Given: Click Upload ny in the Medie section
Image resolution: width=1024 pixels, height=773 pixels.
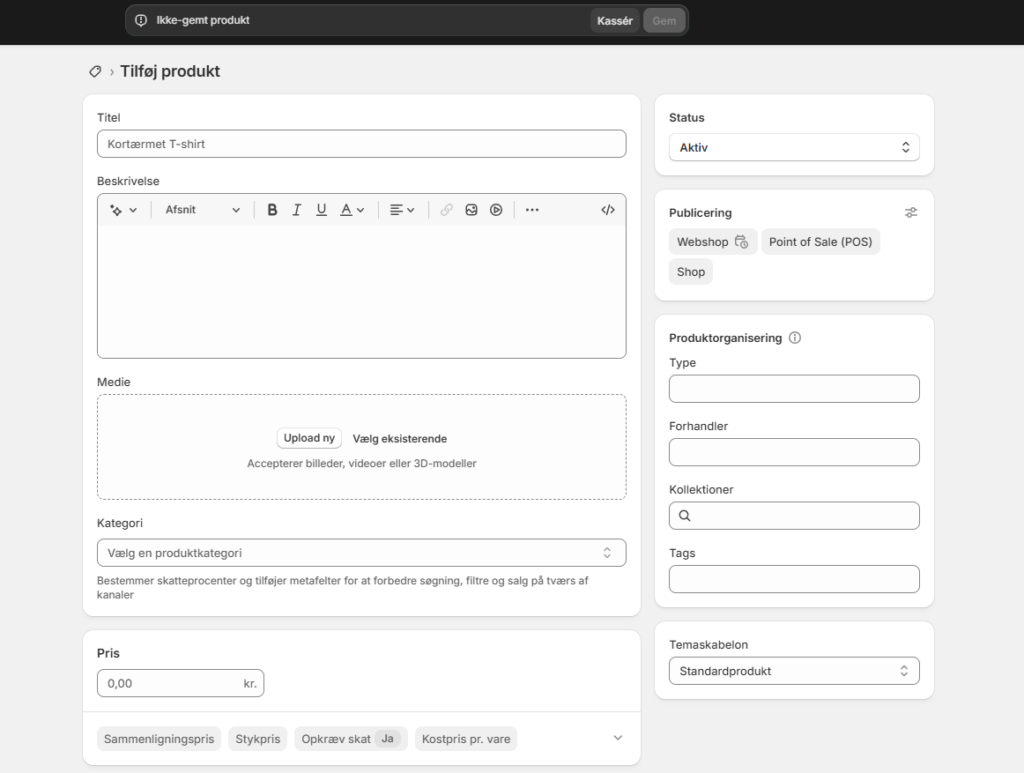Looking at the screenshot, I should click(308, 438).
